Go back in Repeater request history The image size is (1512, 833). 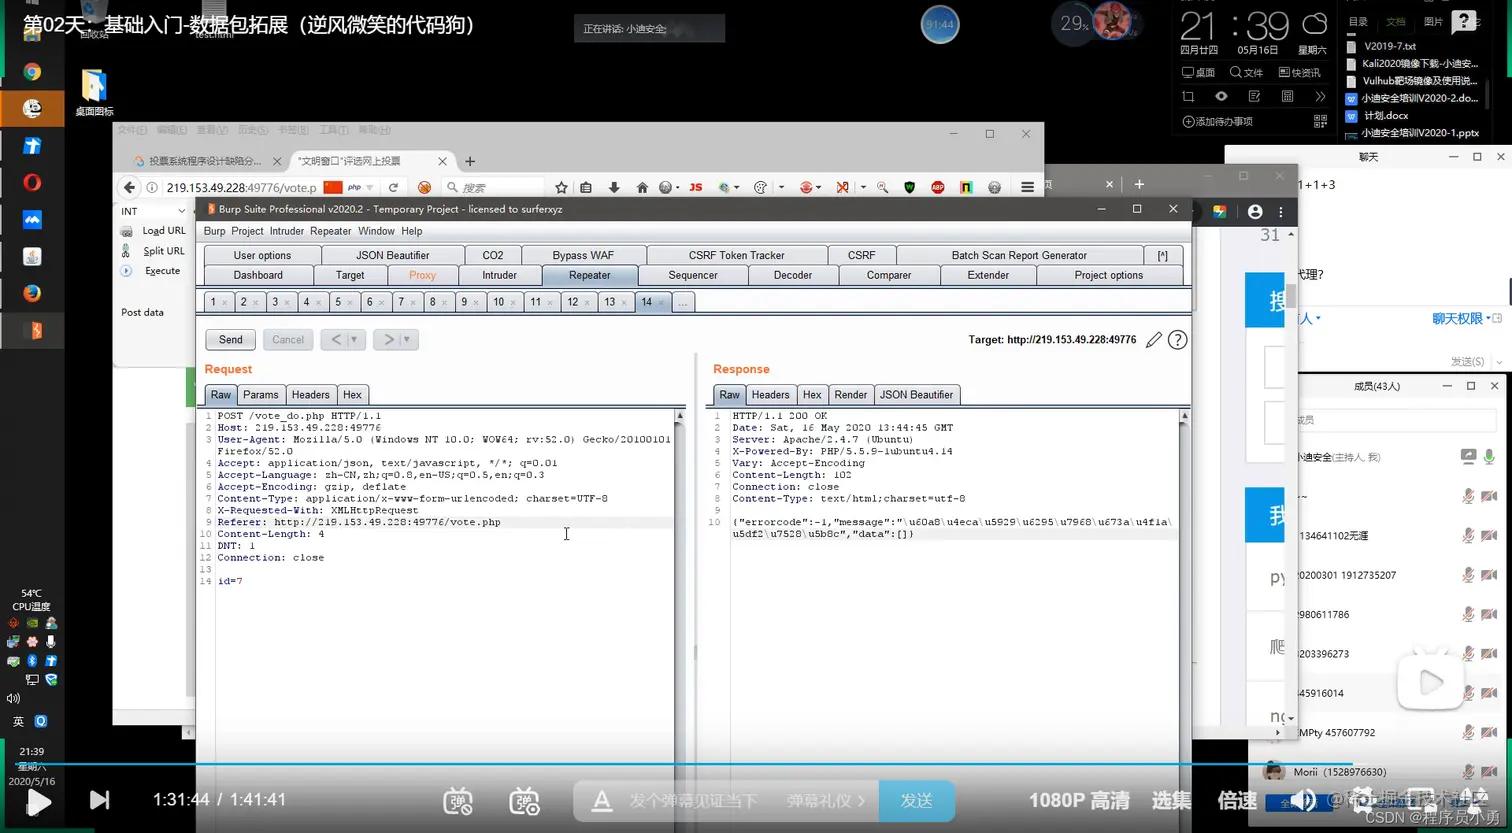coord(336,340)
